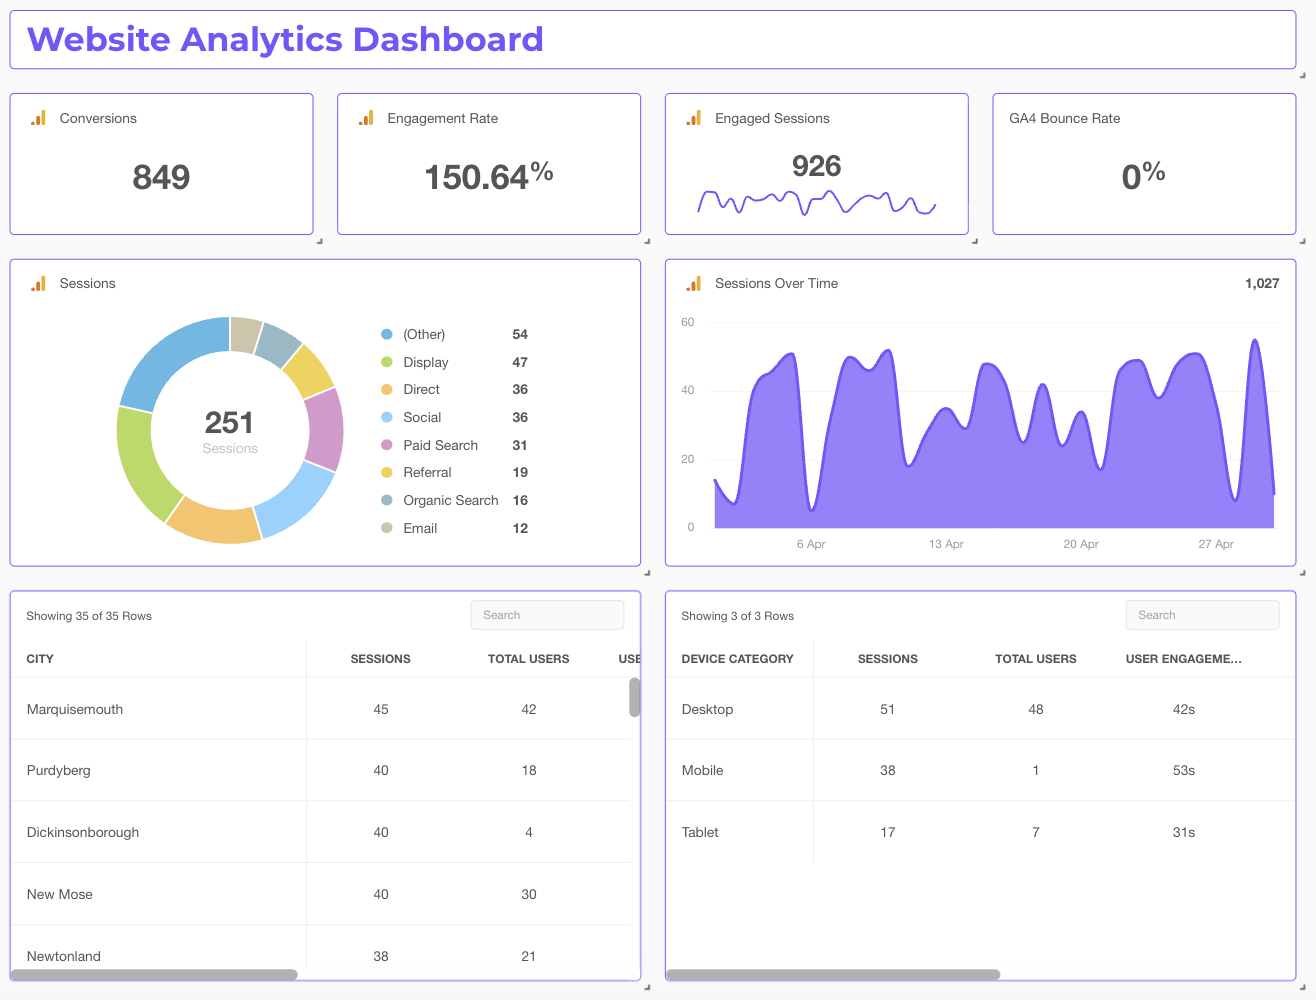The width and height of the screenshot is (1316, 1000).
Task: Sort by the DEVICE CATEGORY column header
Action: point(737,659)
